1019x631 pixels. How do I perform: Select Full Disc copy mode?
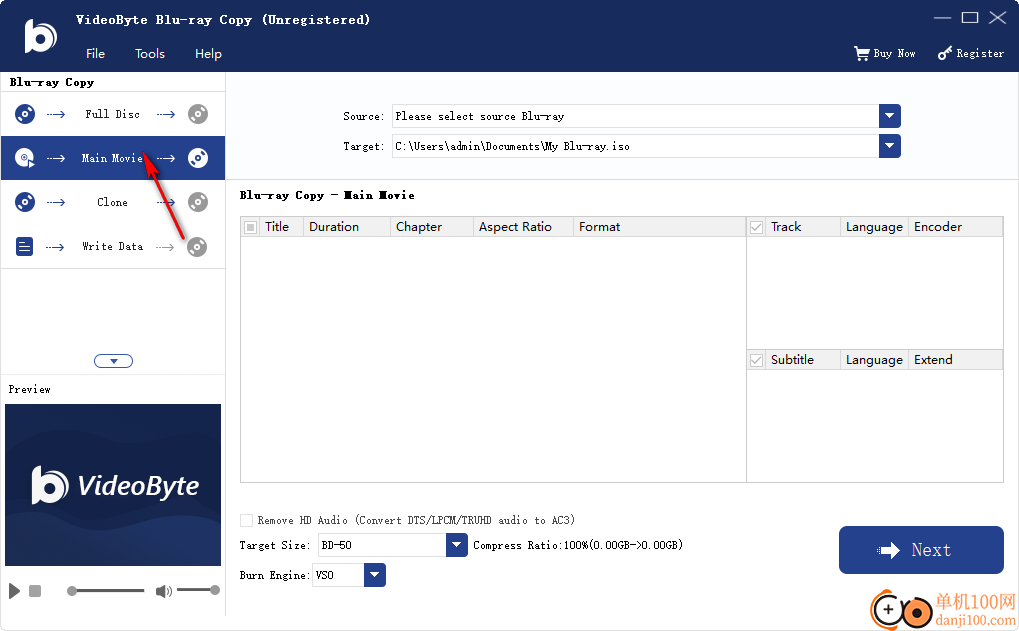click(113, 114)
